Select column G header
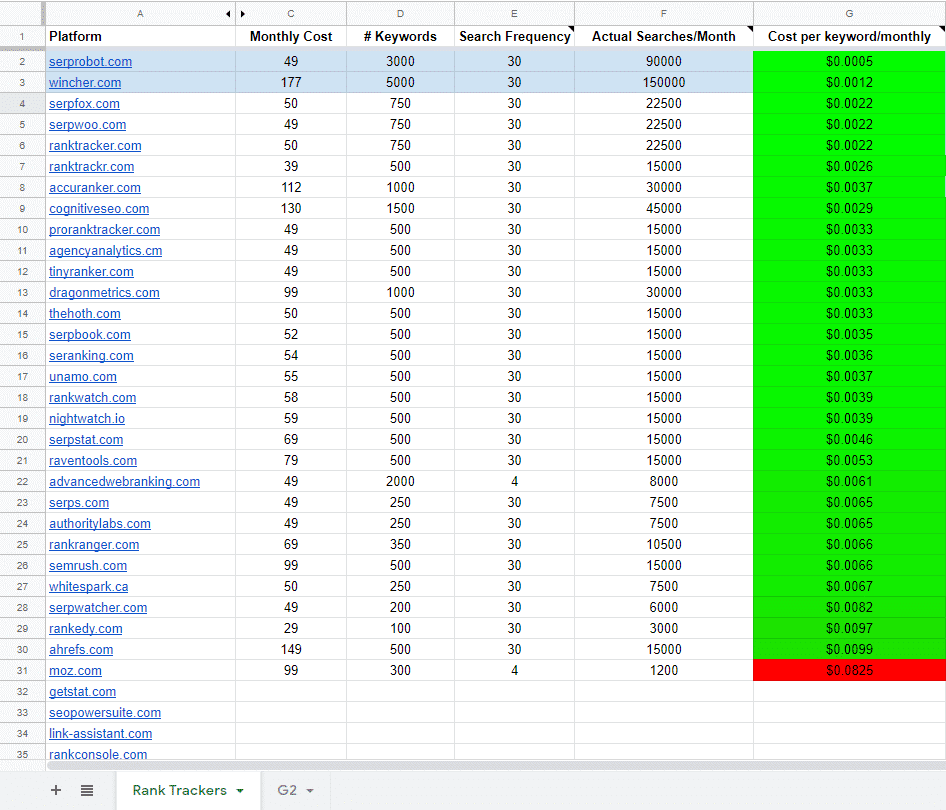This screenshot has height=810, width=946. pyautogui.click(x=849, y=13)
